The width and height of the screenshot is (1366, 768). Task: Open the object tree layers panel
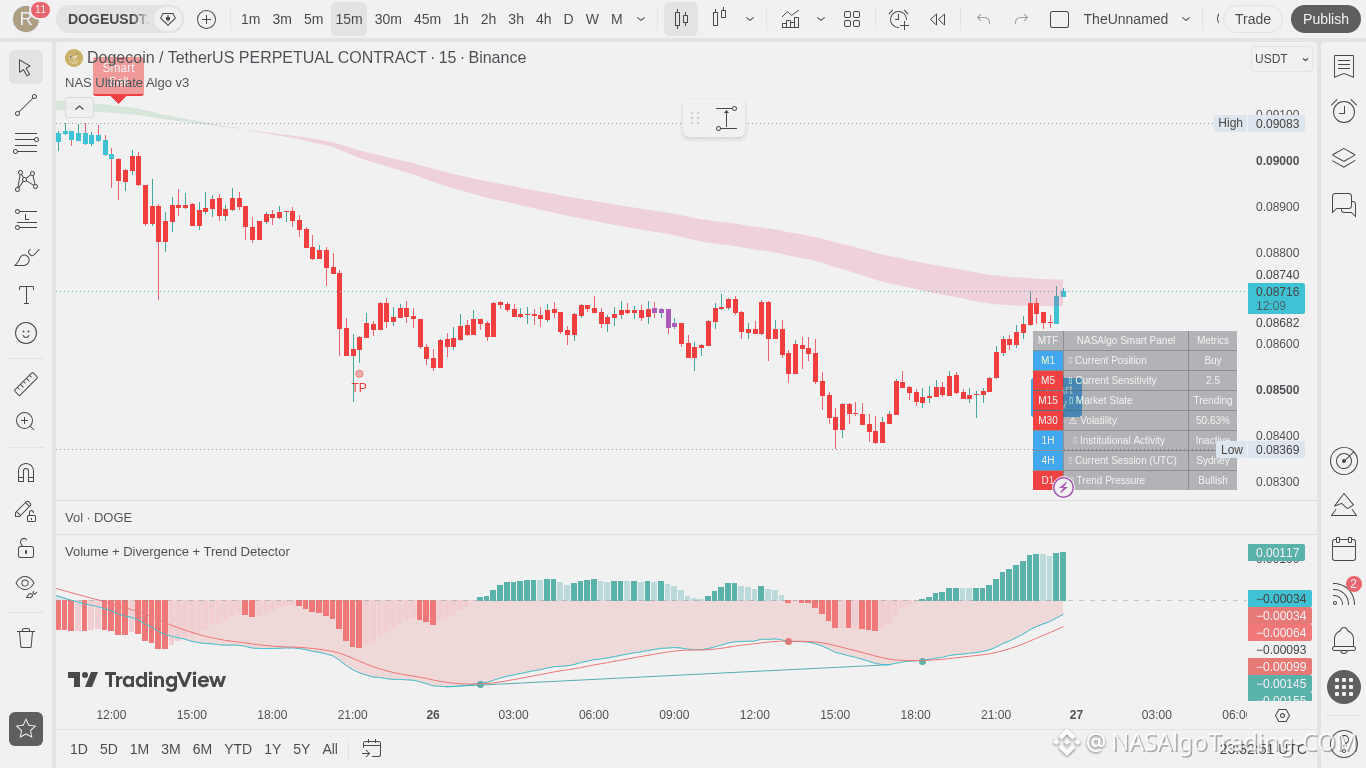point(1343,158)
